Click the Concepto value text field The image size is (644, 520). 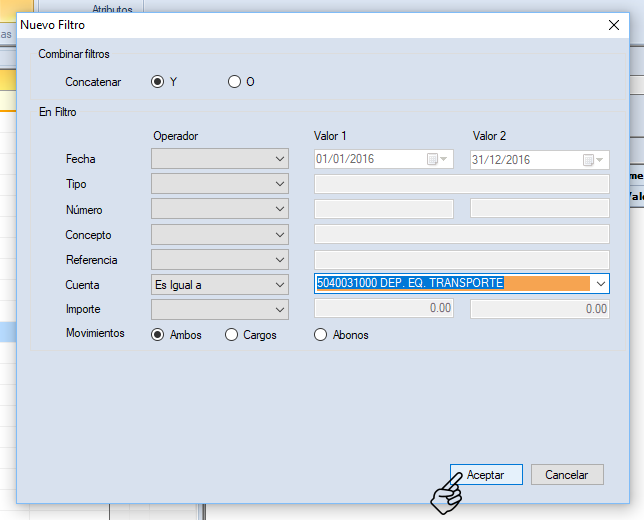[x=461, y=234]
